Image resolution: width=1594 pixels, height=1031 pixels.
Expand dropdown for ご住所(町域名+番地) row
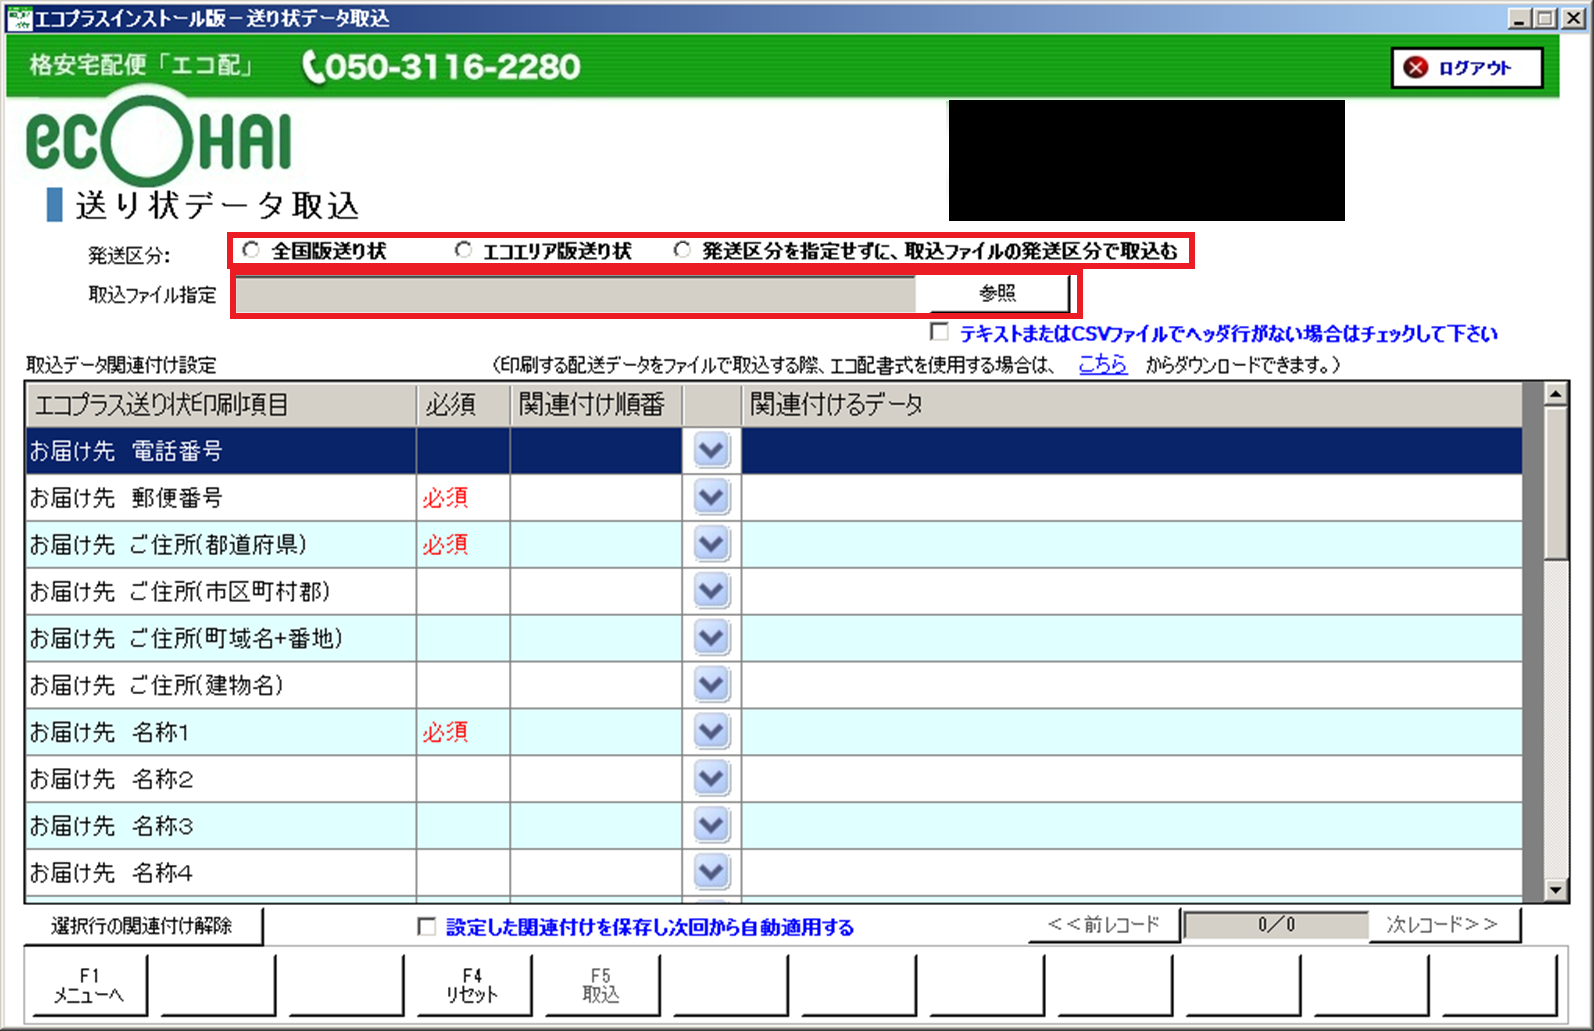tap(711, 637)
